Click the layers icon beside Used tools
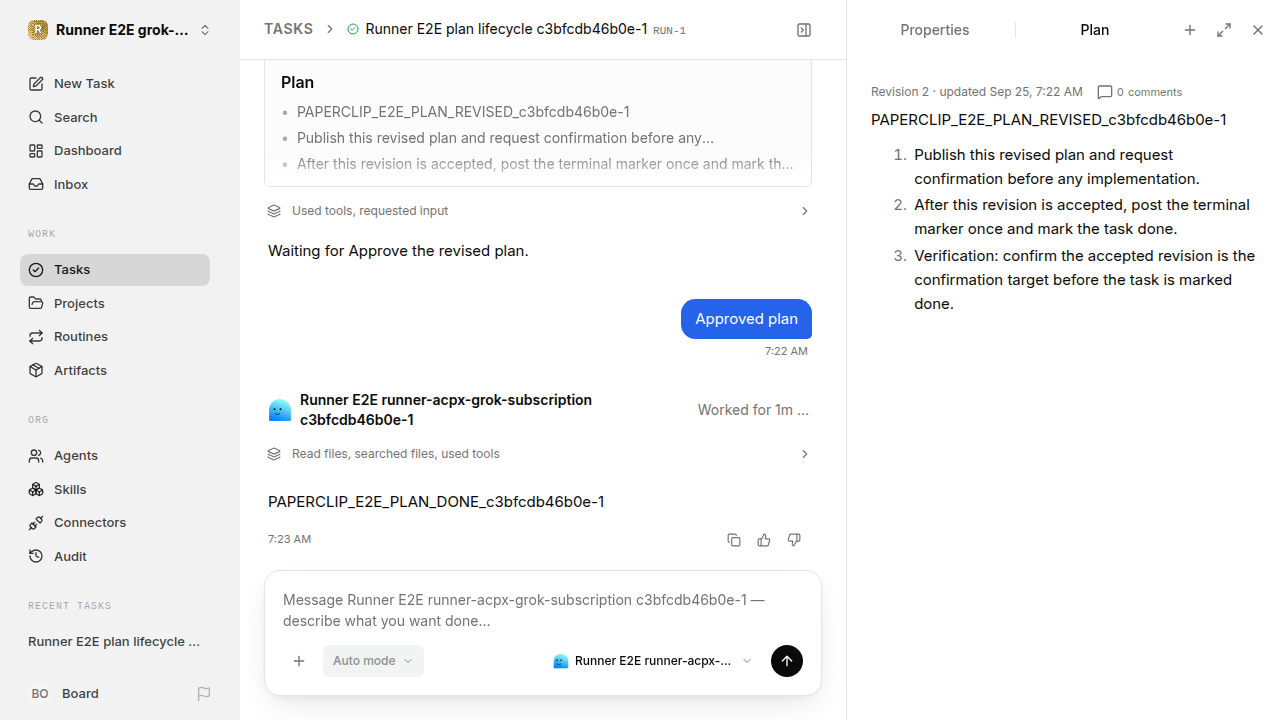The width and height of the screenshot is (1280, 720). click(274, 211)
